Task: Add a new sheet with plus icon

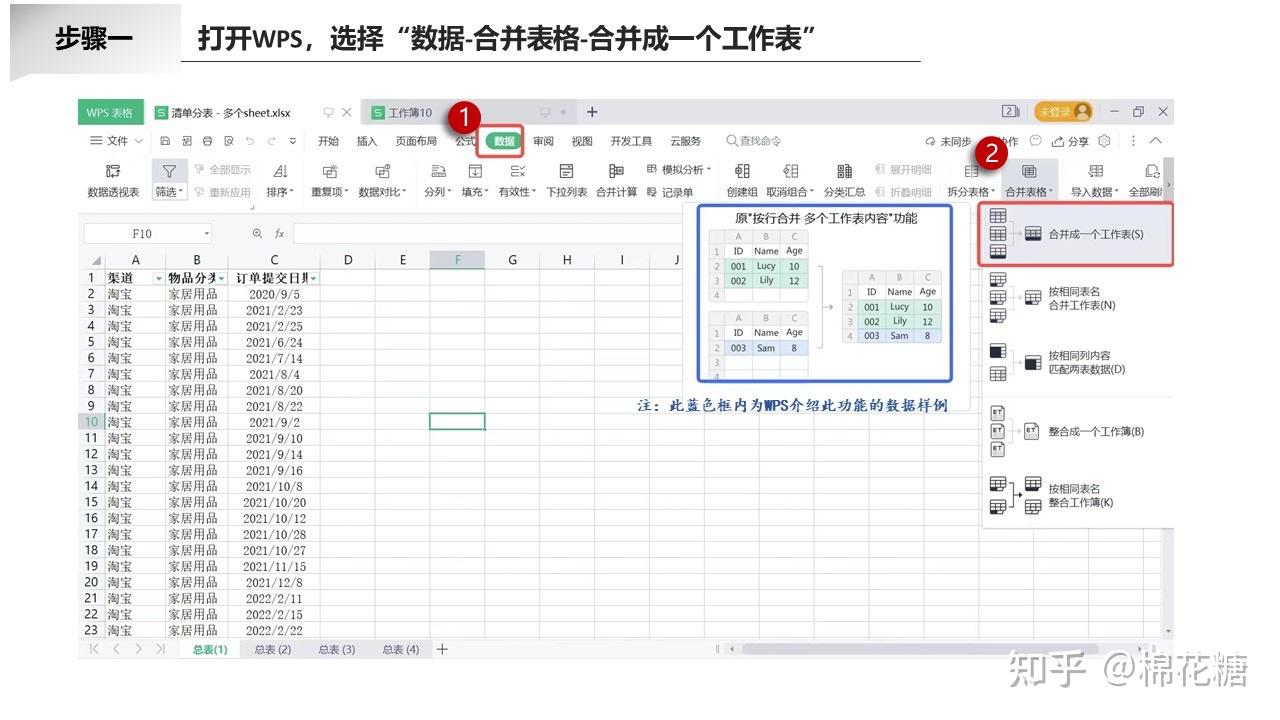Action: 442,649
